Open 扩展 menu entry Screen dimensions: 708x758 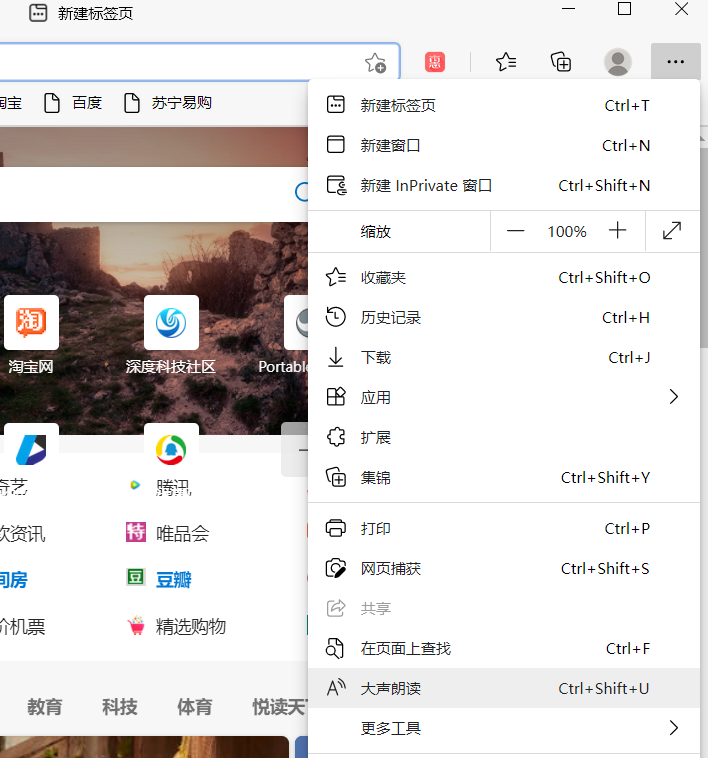pos(504,437)
